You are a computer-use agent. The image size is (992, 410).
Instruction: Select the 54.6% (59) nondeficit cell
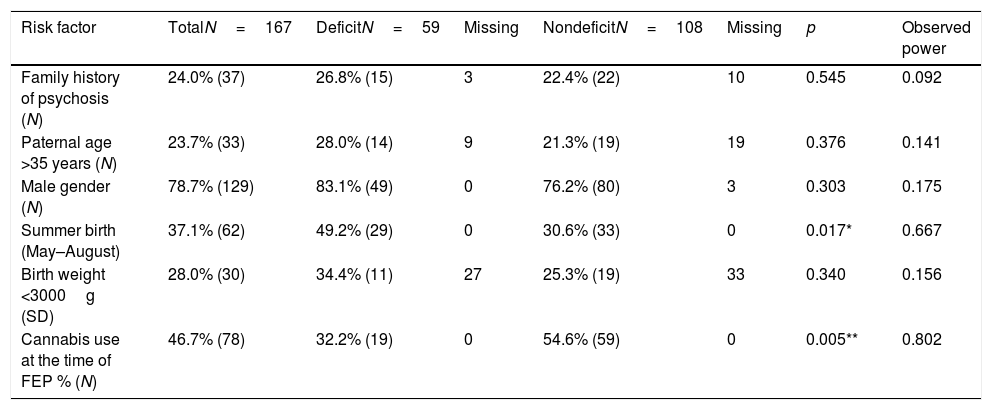[581, 341]
